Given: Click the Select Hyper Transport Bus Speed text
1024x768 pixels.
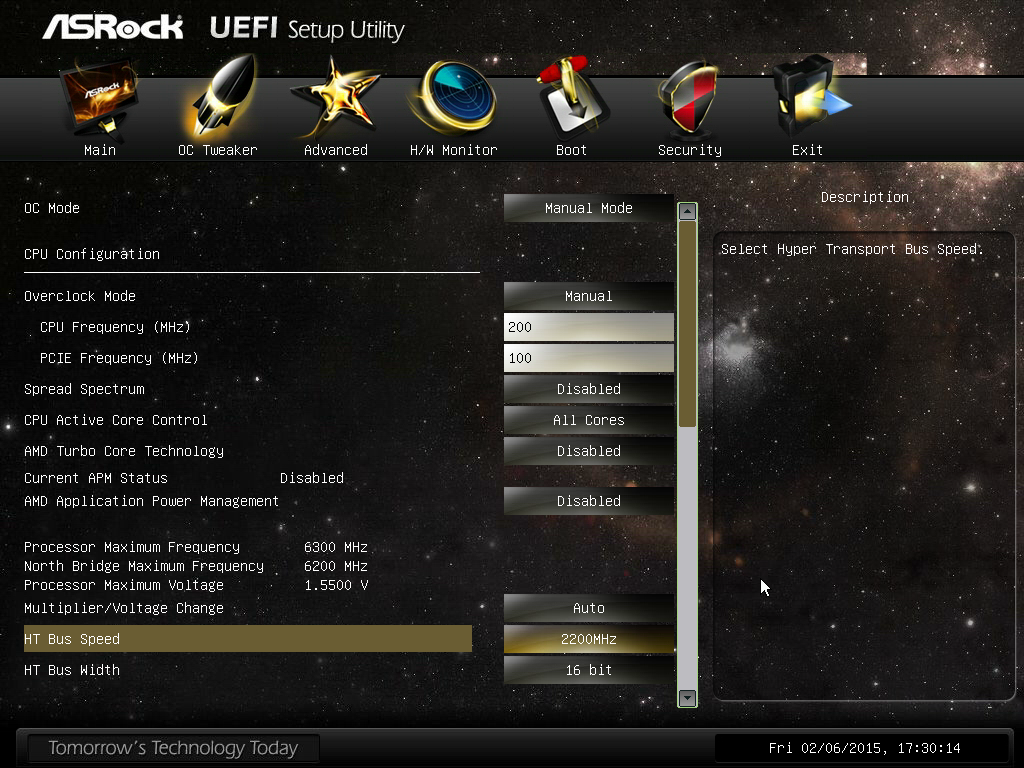Looking at the screenshot, I should [852, 249].
